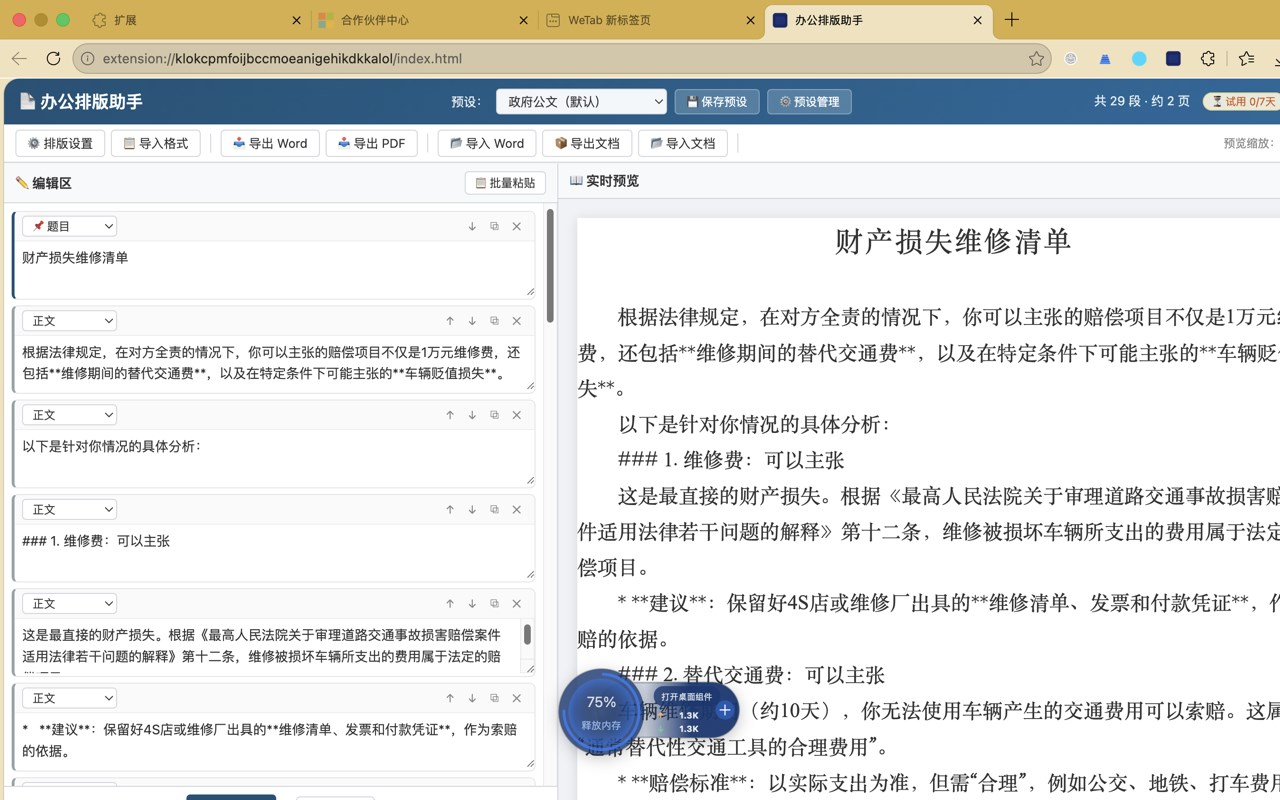Bookmark this page with the star icon
Screen dimensions: 1280x800
(x=1037, y=58)
